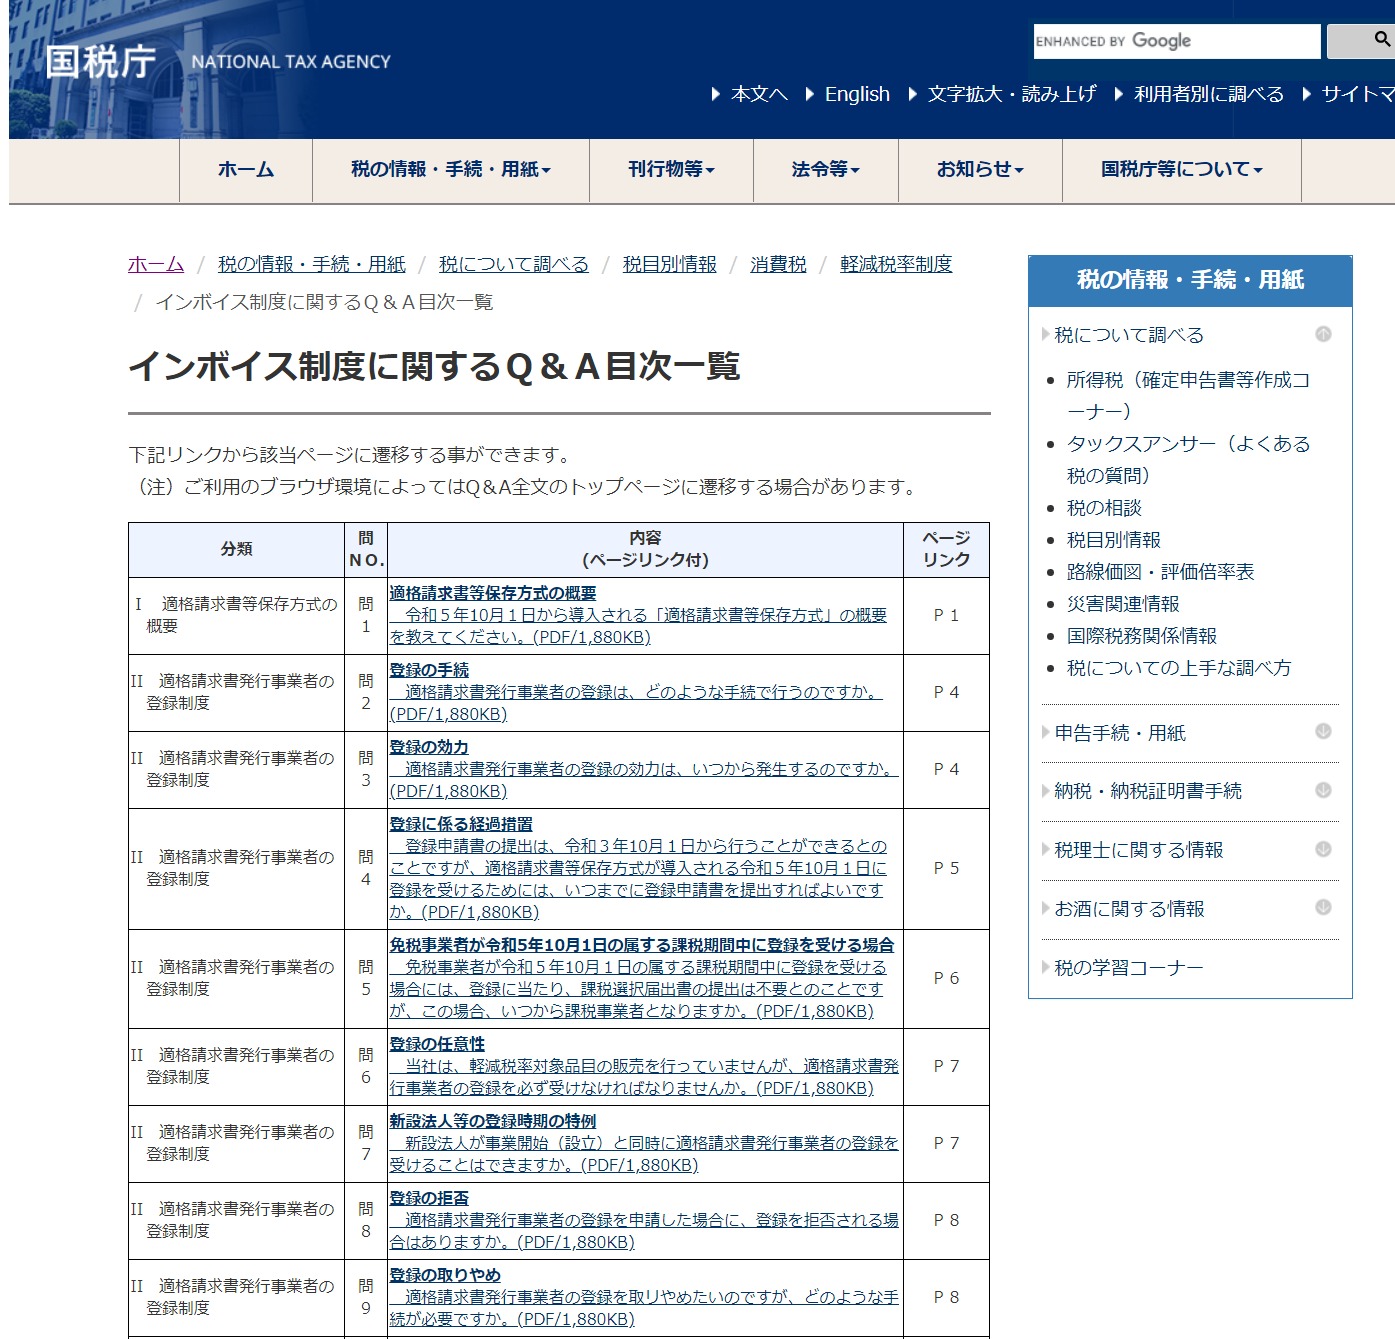Open 税の情報・手続・用紙 dropdown menu
Screen dimensions: 1395x1339
pyautogui.click(x=450, y=170)
